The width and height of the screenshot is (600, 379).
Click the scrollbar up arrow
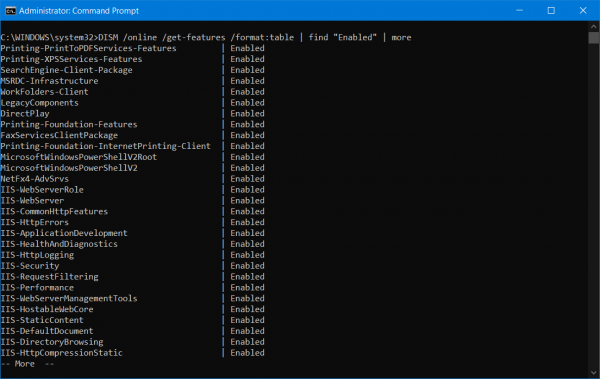[x=593, y=26]
